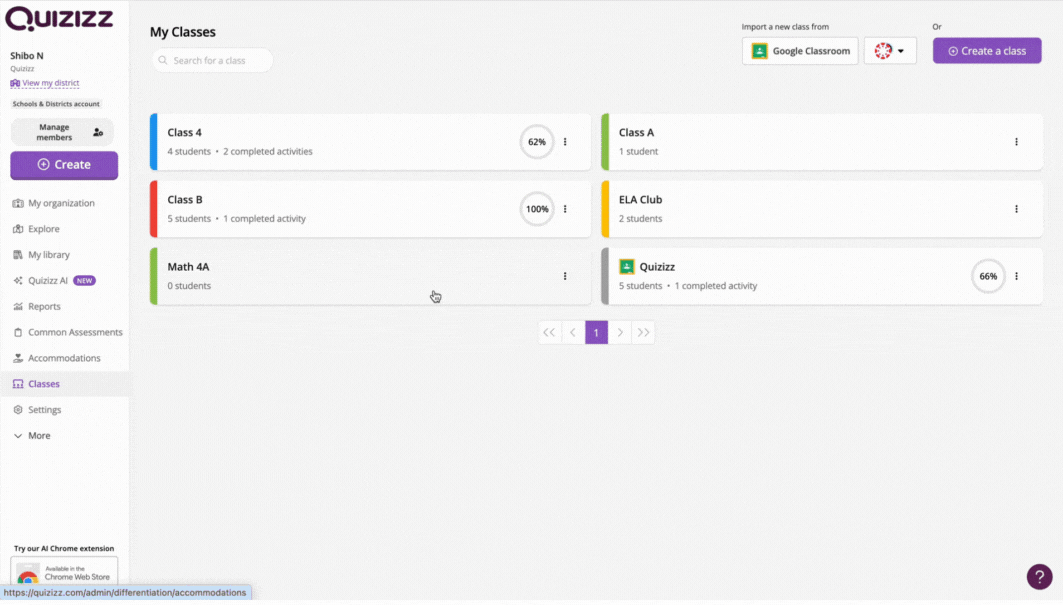This screenshot has width=1063, height=605.
Task: Click '1 student' on Class A
Action: [x=638, y=151]
